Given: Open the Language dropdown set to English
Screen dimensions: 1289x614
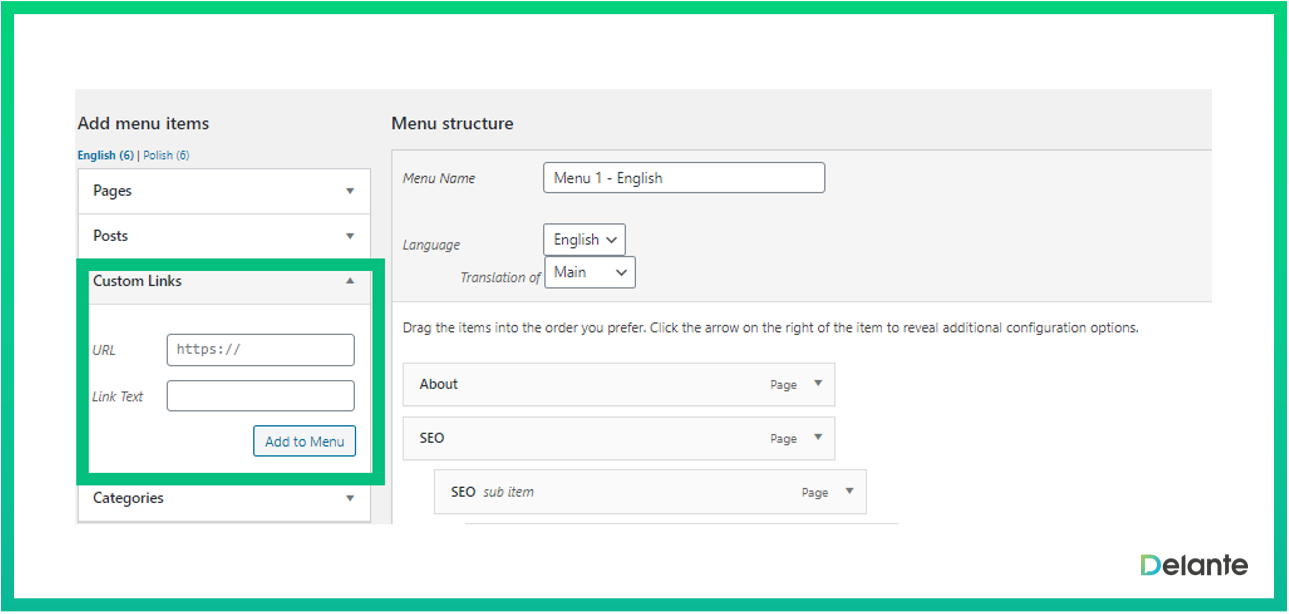Looking at the screenshot, I should pos(584,240).
